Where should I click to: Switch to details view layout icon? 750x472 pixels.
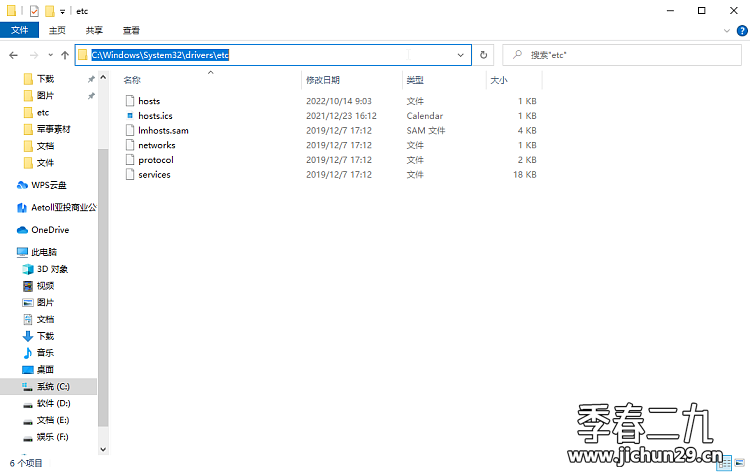(x=726, y=463)
